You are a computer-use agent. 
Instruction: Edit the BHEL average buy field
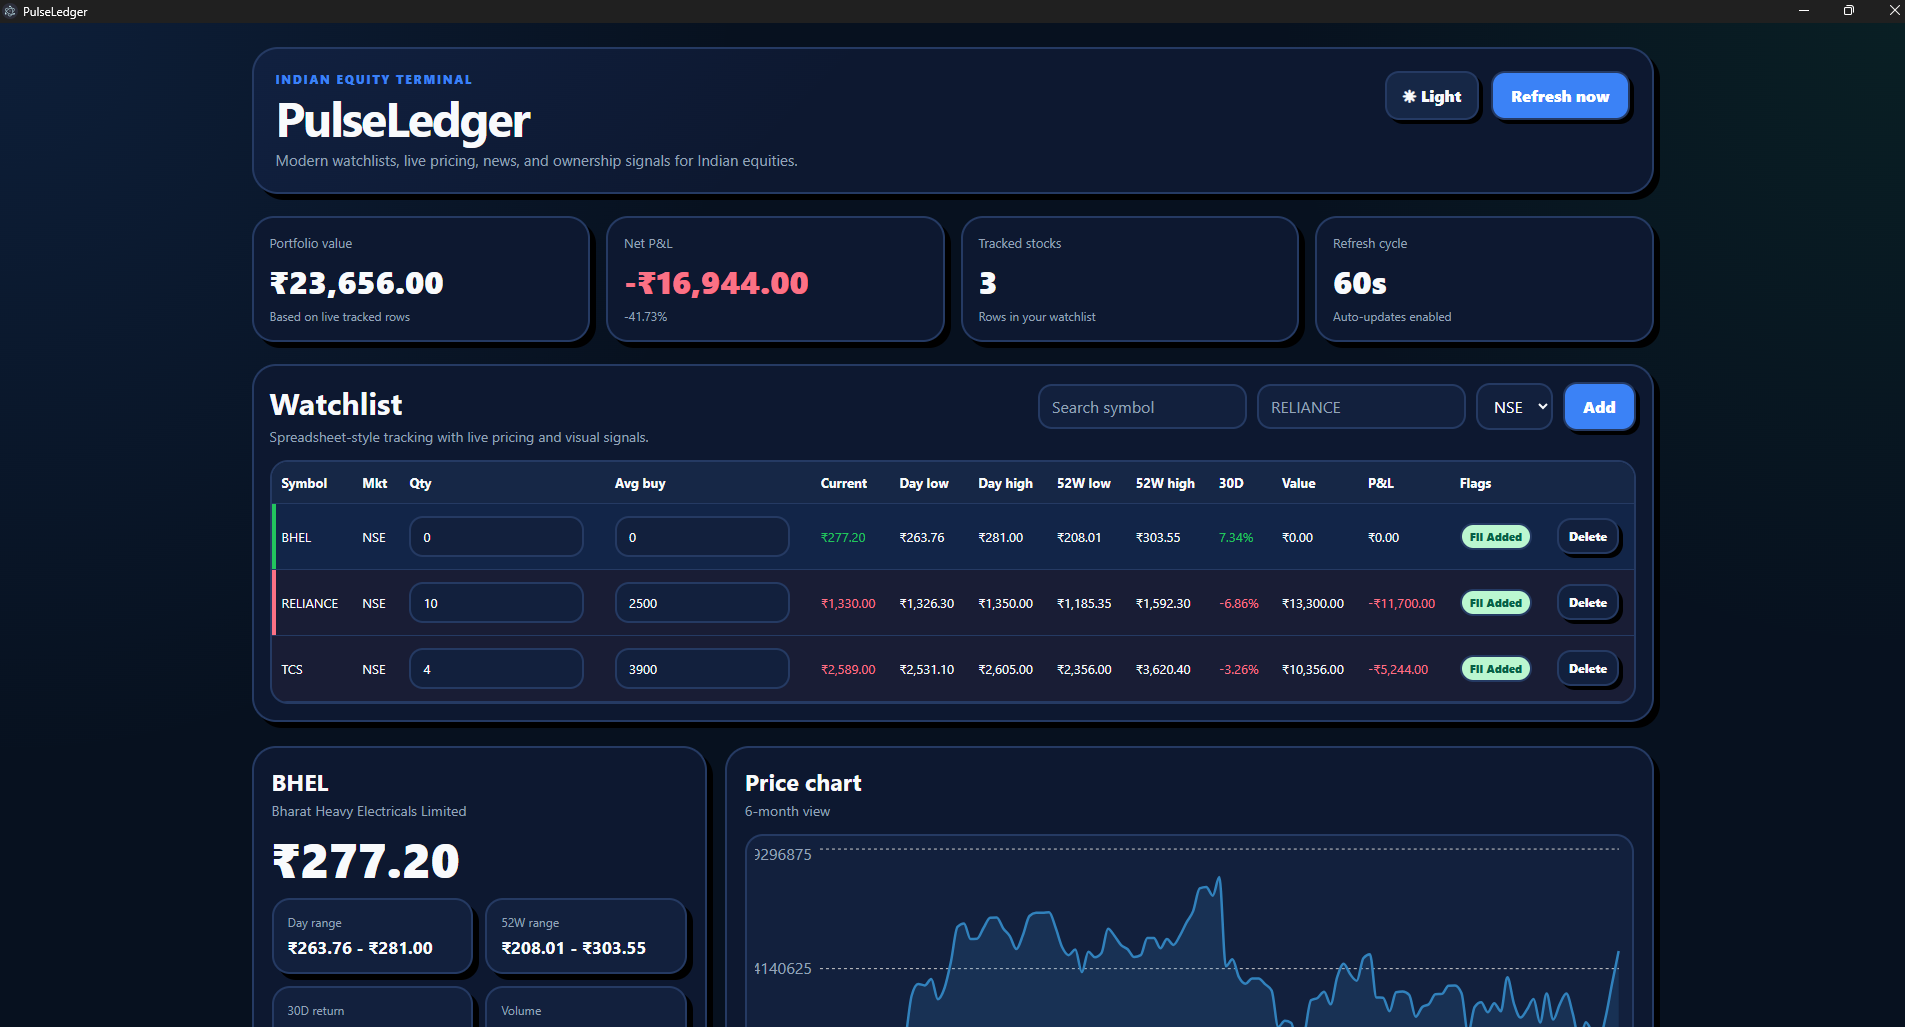tap(702, 537)
